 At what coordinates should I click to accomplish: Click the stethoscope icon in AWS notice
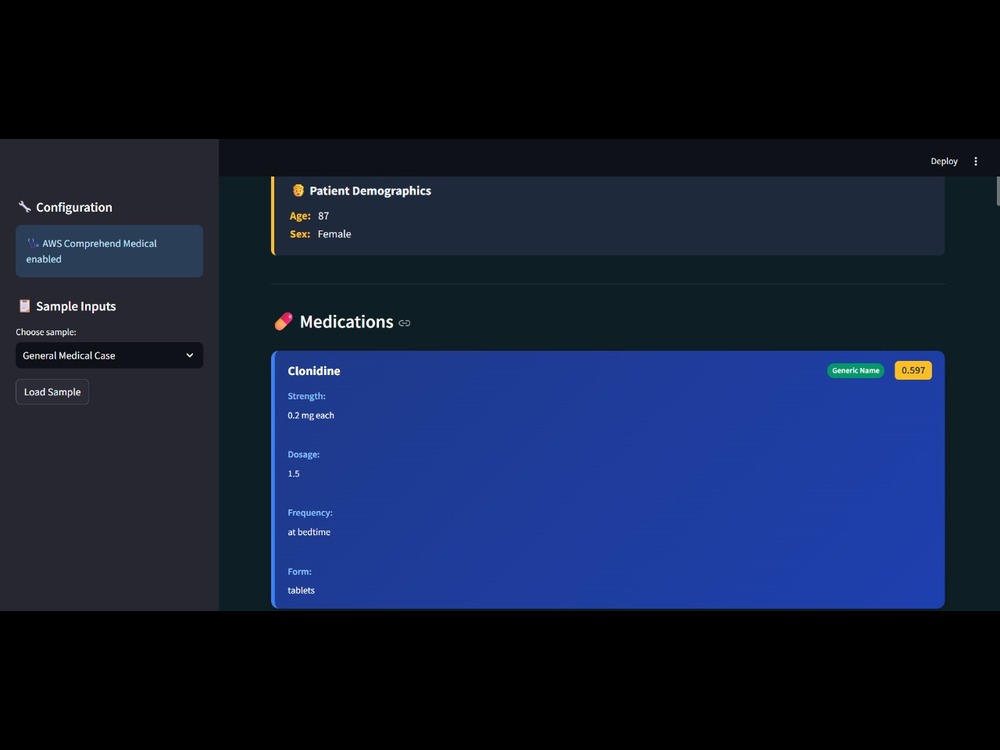tap(33, 243)
